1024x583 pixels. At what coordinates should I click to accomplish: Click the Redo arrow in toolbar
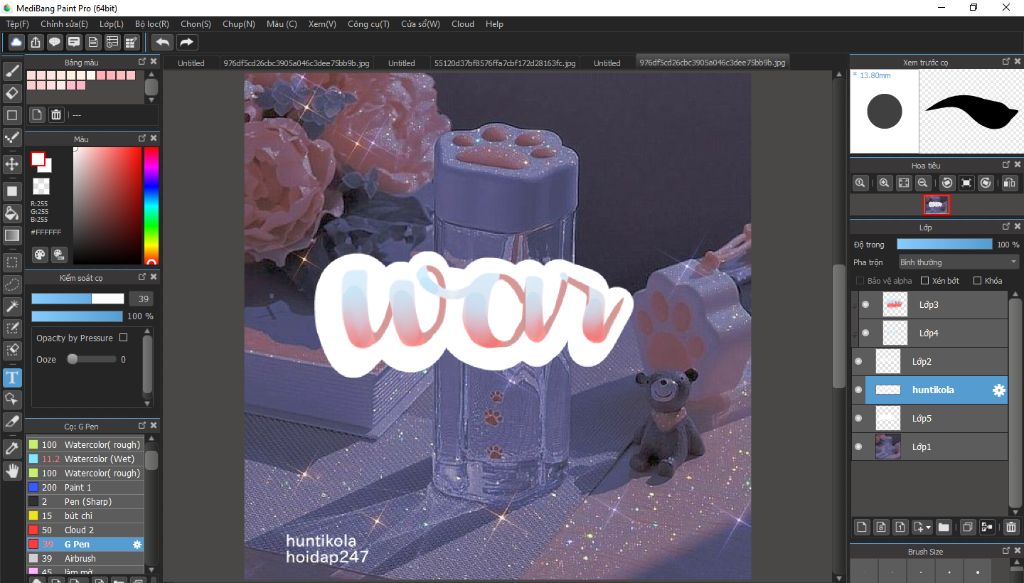click(x=186, y=42)
